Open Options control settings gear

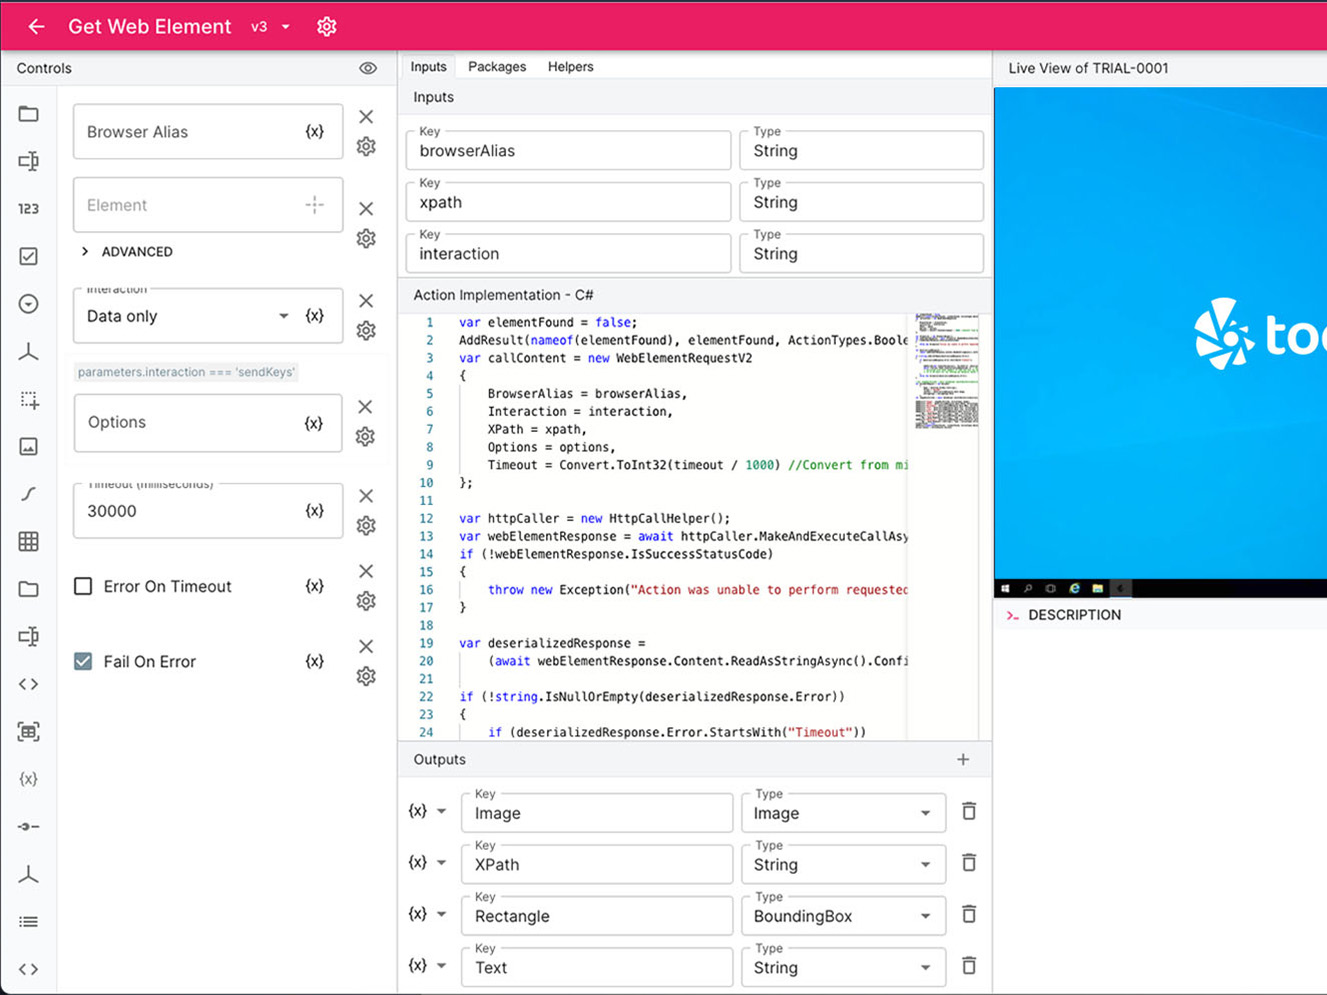coord(365,437)
